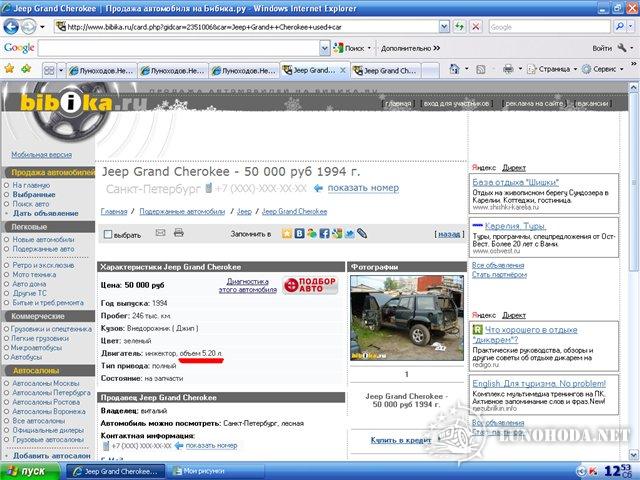This screenshot has height=480, width=640.
Task: Open search provider options dropdown arrow
Action: (x=631, y=27)
